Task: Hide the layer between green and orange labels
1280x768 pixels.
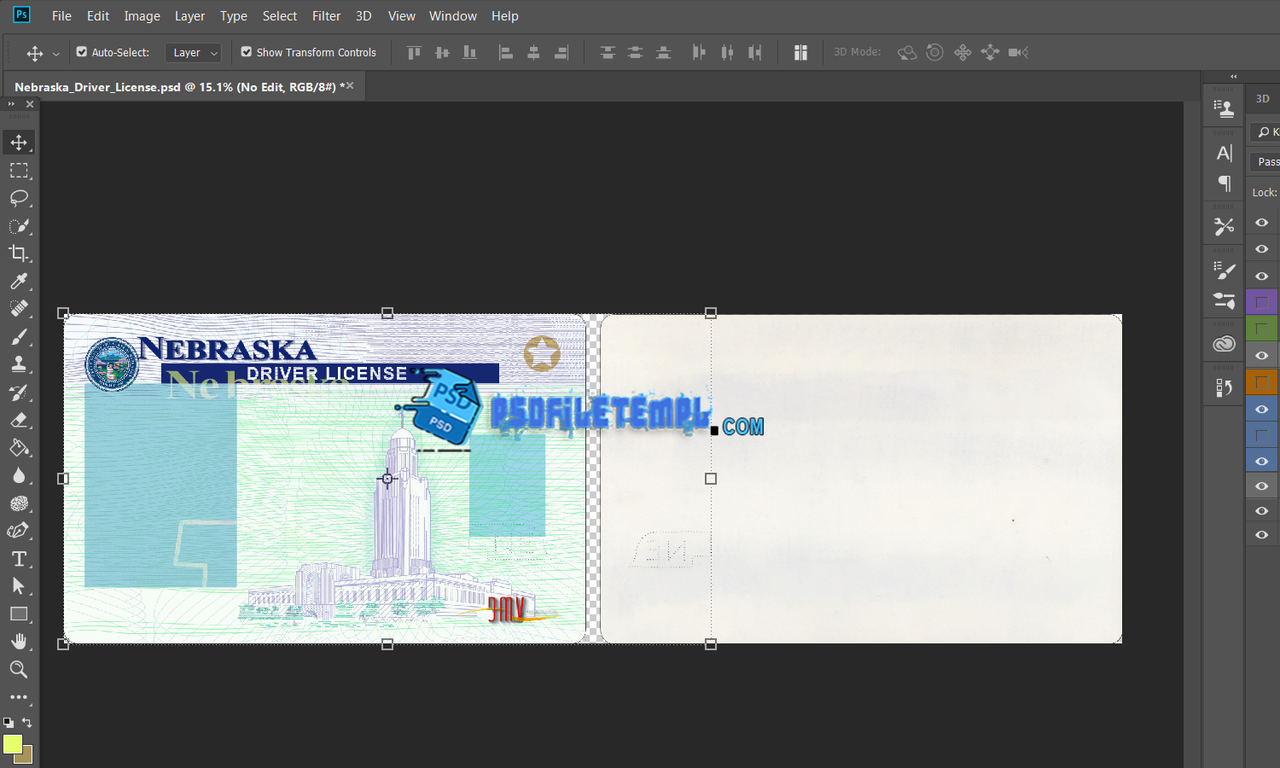Action: tap(1262, 355)
